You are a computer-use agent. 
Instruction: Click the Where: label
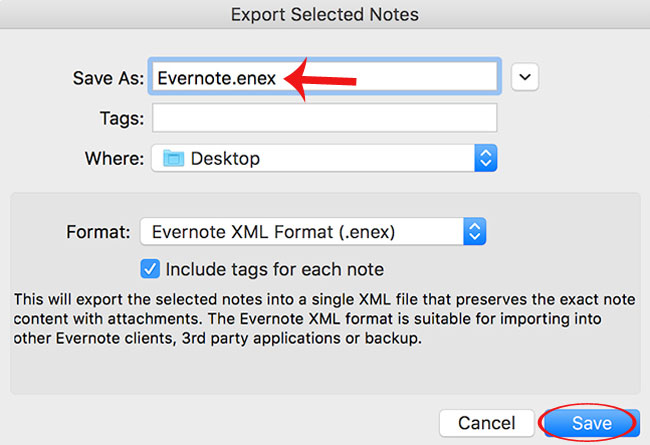click(114, 158)
